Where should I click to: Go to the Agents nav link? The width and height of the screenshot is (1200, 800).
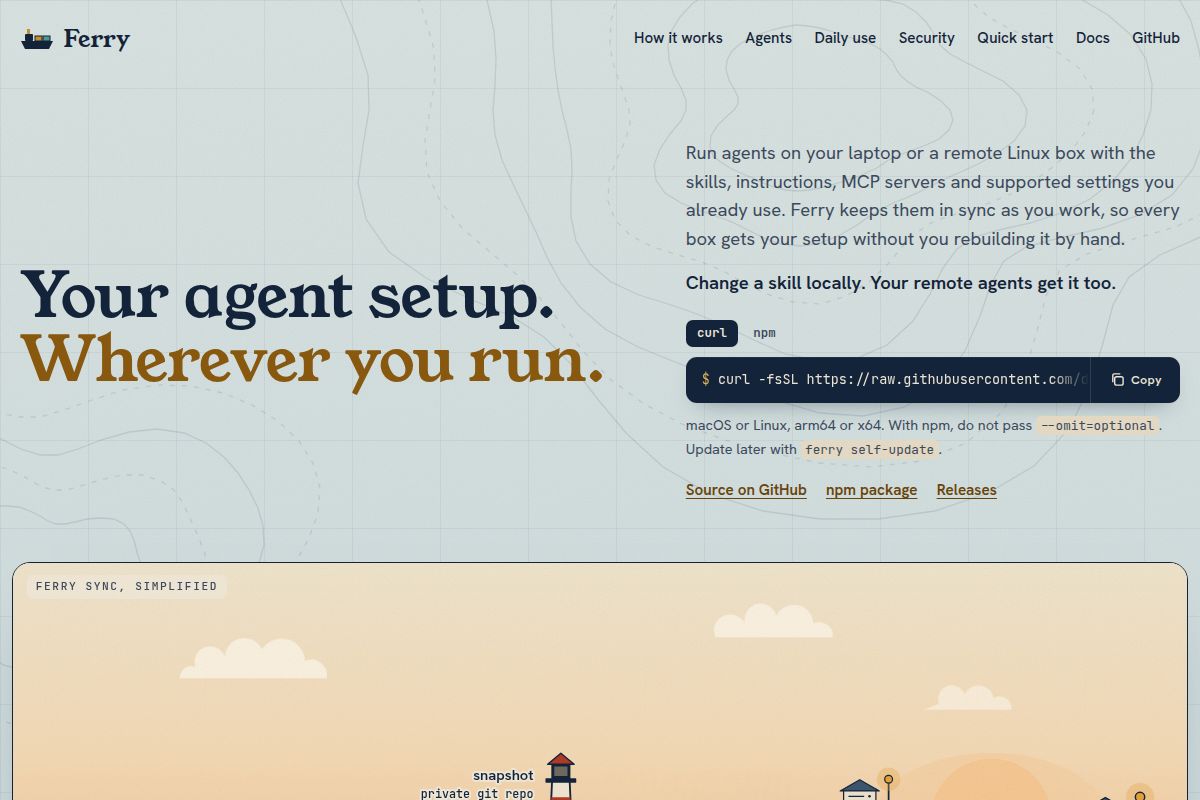coord(768,38)
